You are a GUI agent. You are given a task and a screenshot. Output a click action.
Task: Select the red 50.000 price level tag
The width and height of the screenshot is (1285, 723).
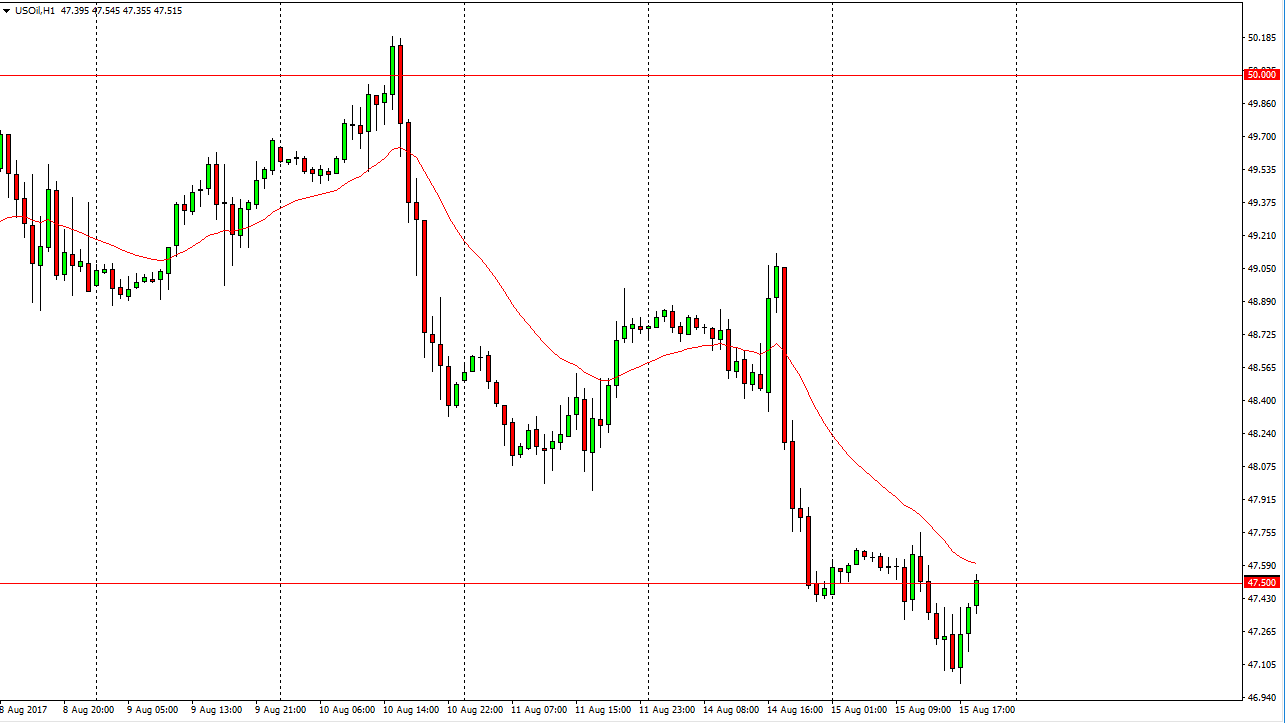[x=1260, y=75]
